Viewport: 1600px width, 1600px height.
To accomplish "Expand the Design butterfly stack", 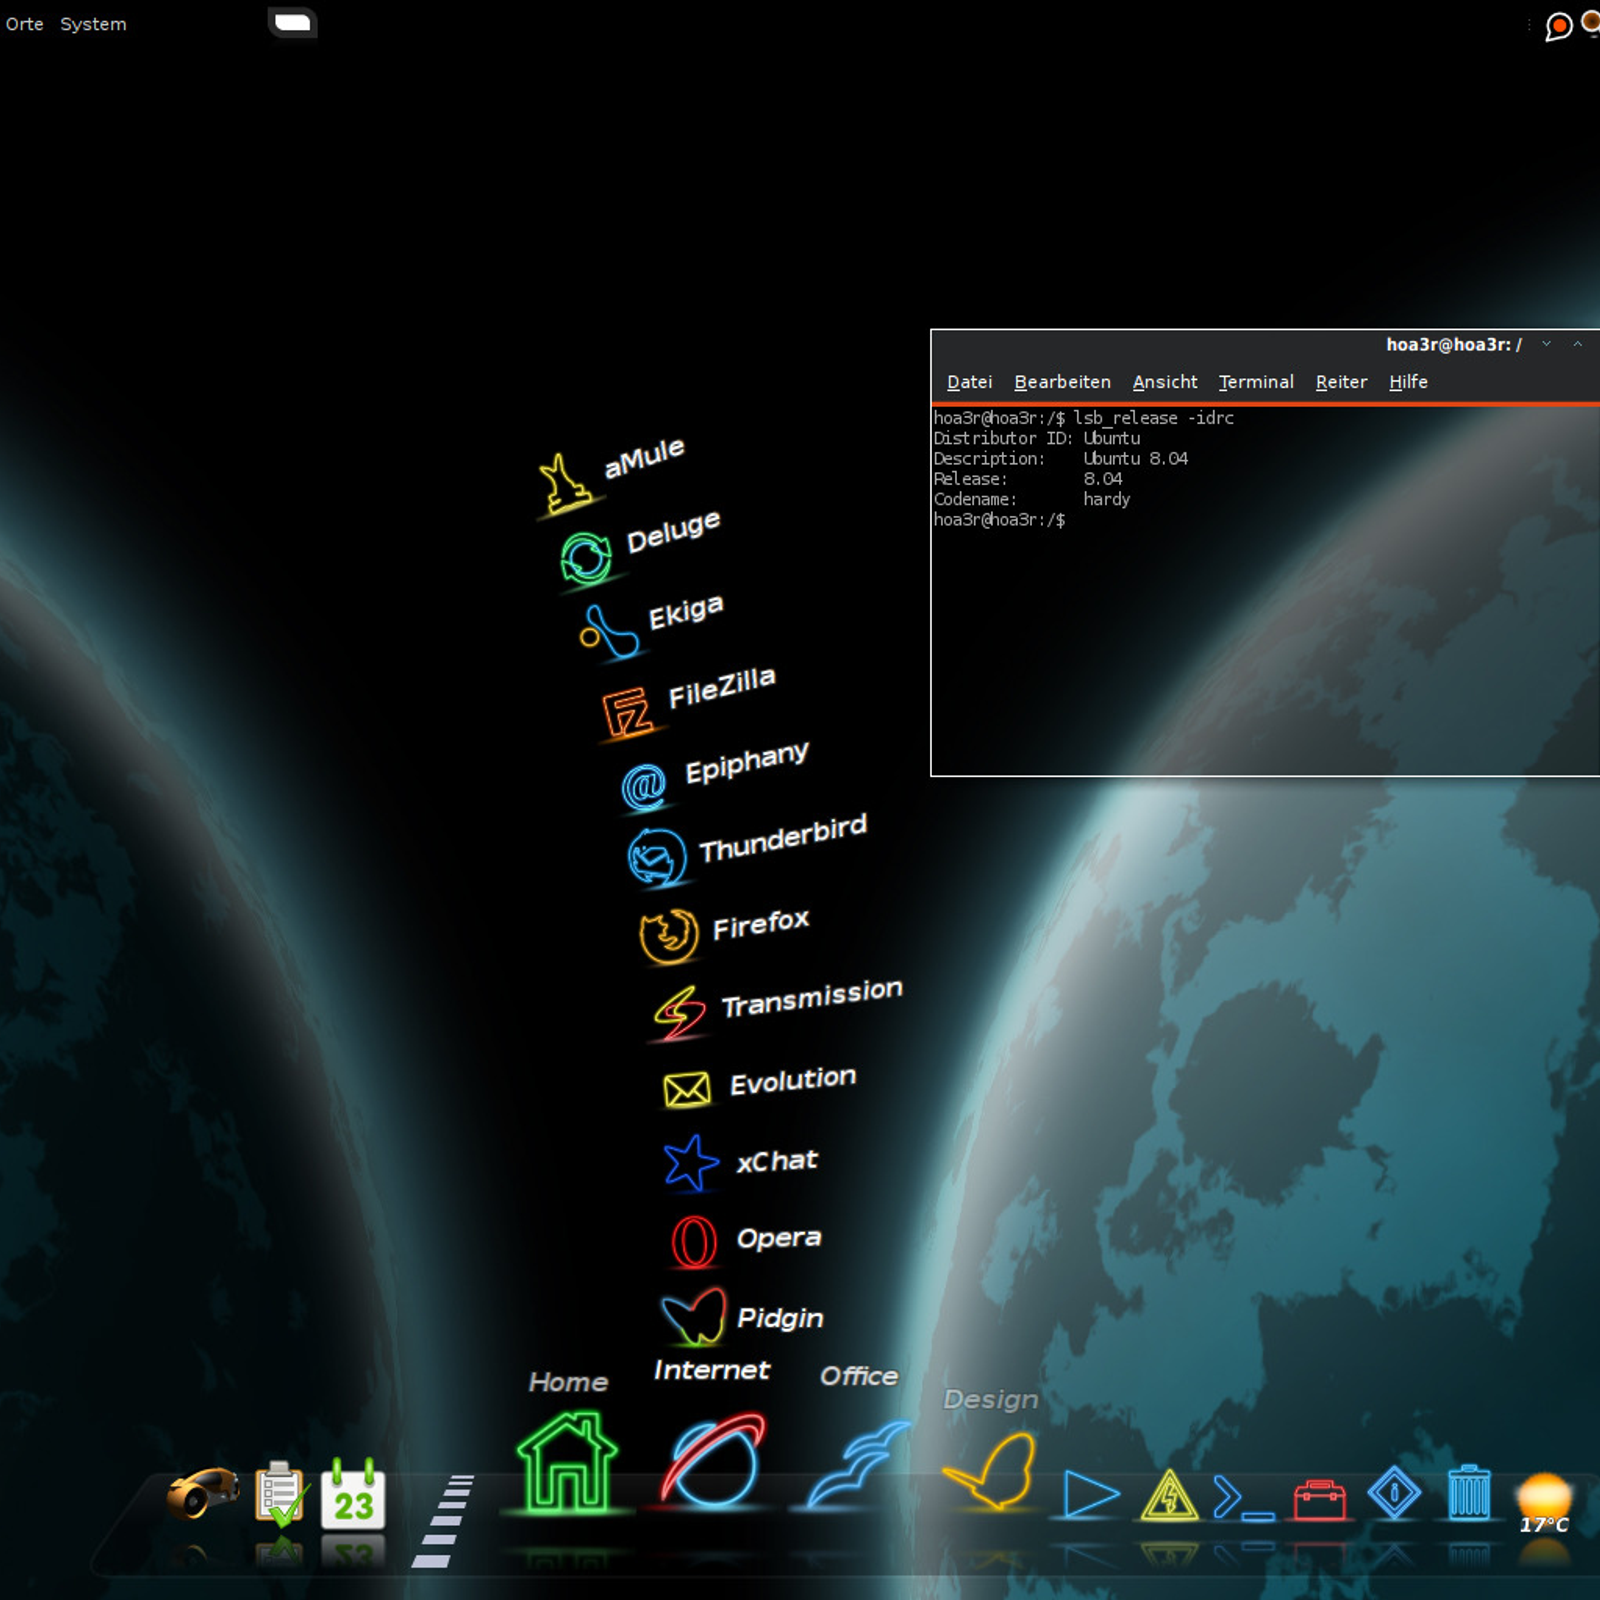I will click(990, 1470).
